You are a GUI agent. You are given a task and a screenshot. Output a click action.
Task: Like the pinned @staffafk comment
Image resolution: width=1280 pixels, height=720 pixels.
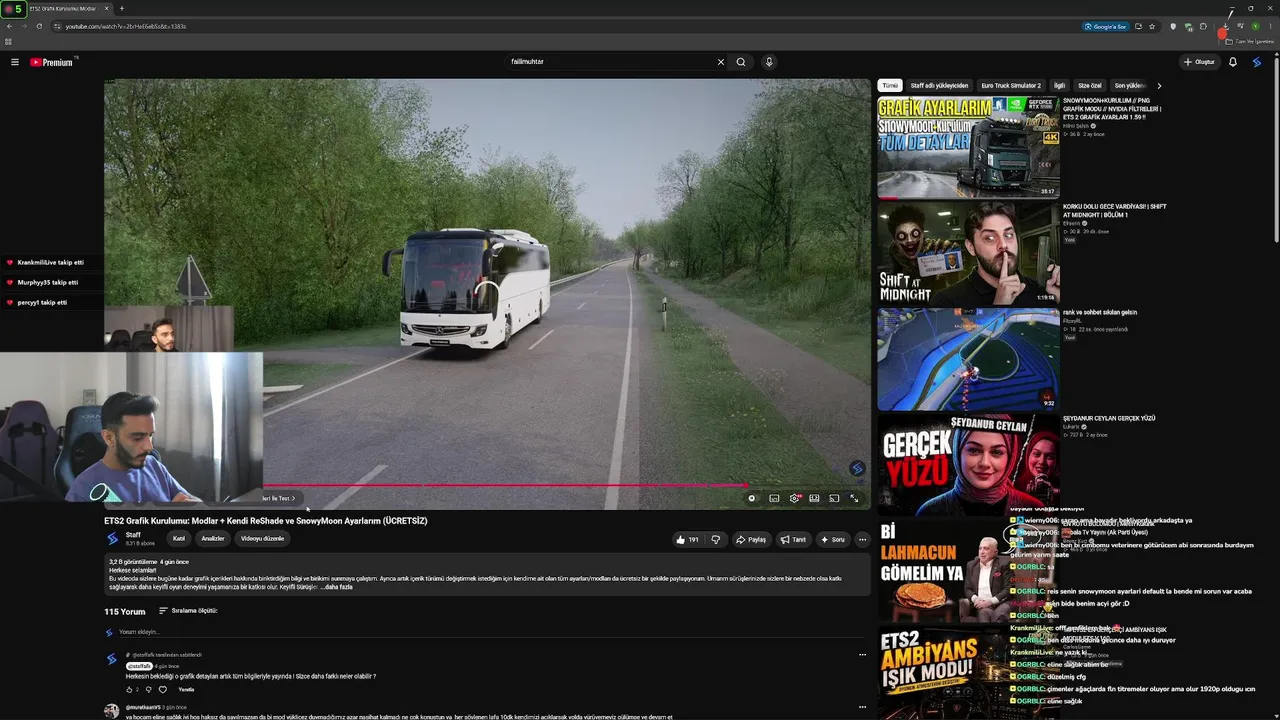129,689
